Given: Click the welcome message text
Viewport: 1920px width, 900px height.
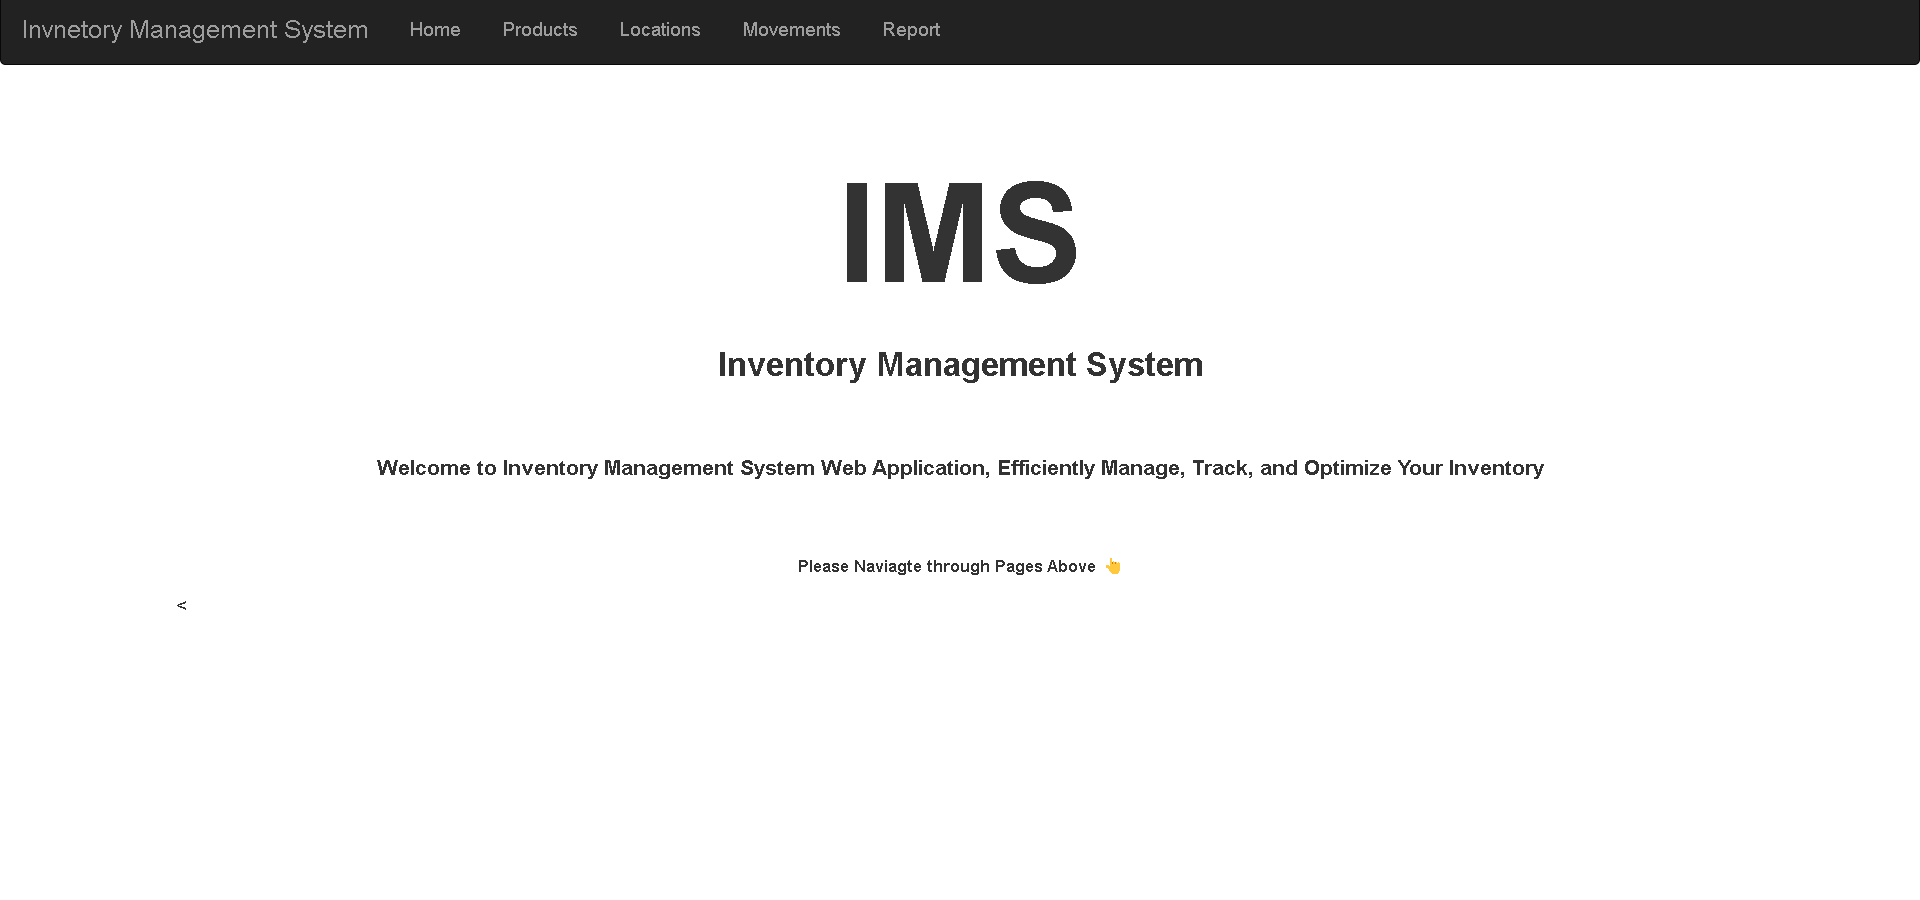Looking at the screenshot, I should coord(959,467).
